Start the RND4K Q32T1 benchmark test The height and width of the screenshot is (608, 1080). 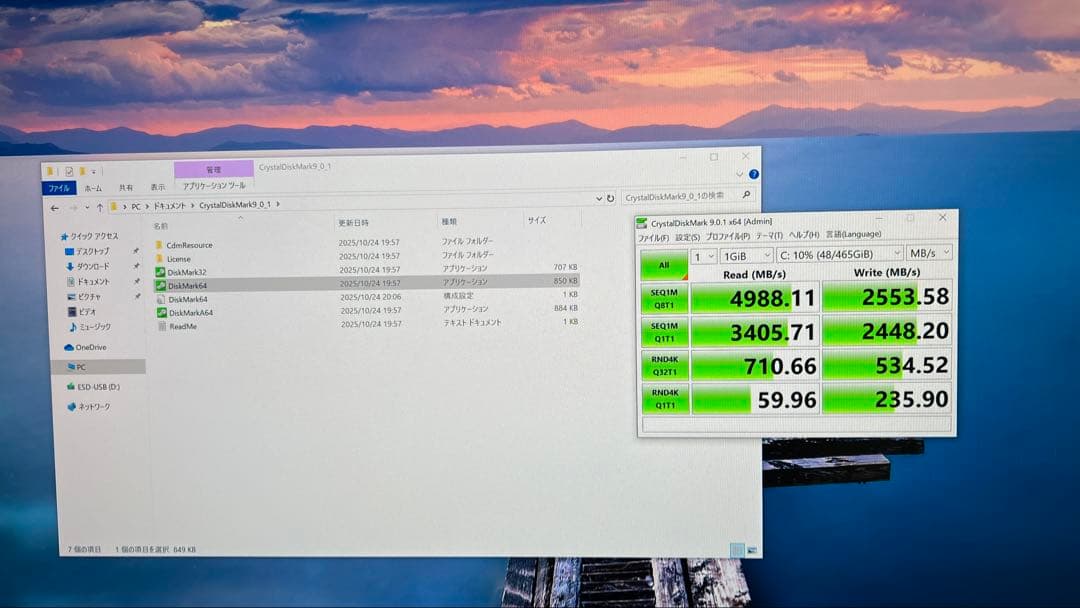(664, 366)
